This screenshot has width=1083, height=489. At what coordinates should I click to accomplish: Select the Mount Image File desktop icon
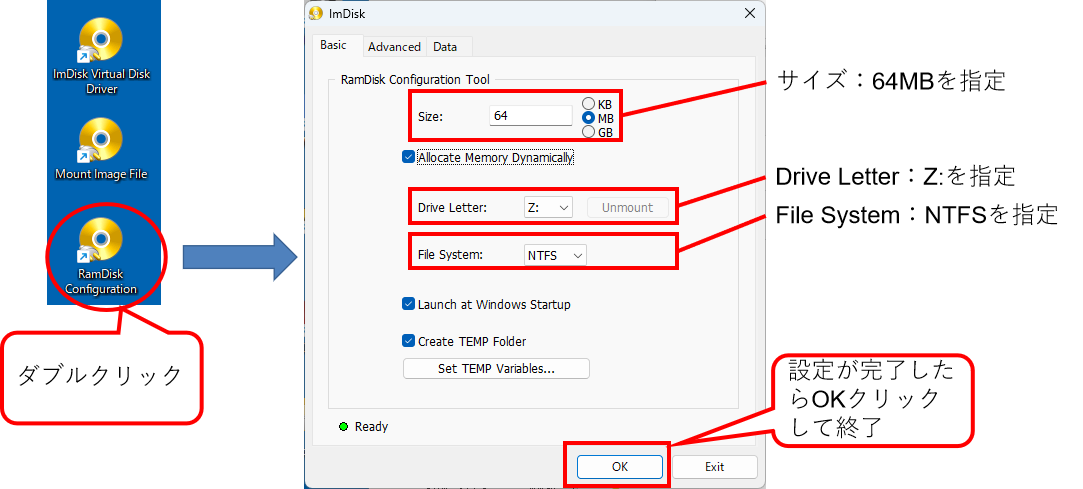point(101,148)
